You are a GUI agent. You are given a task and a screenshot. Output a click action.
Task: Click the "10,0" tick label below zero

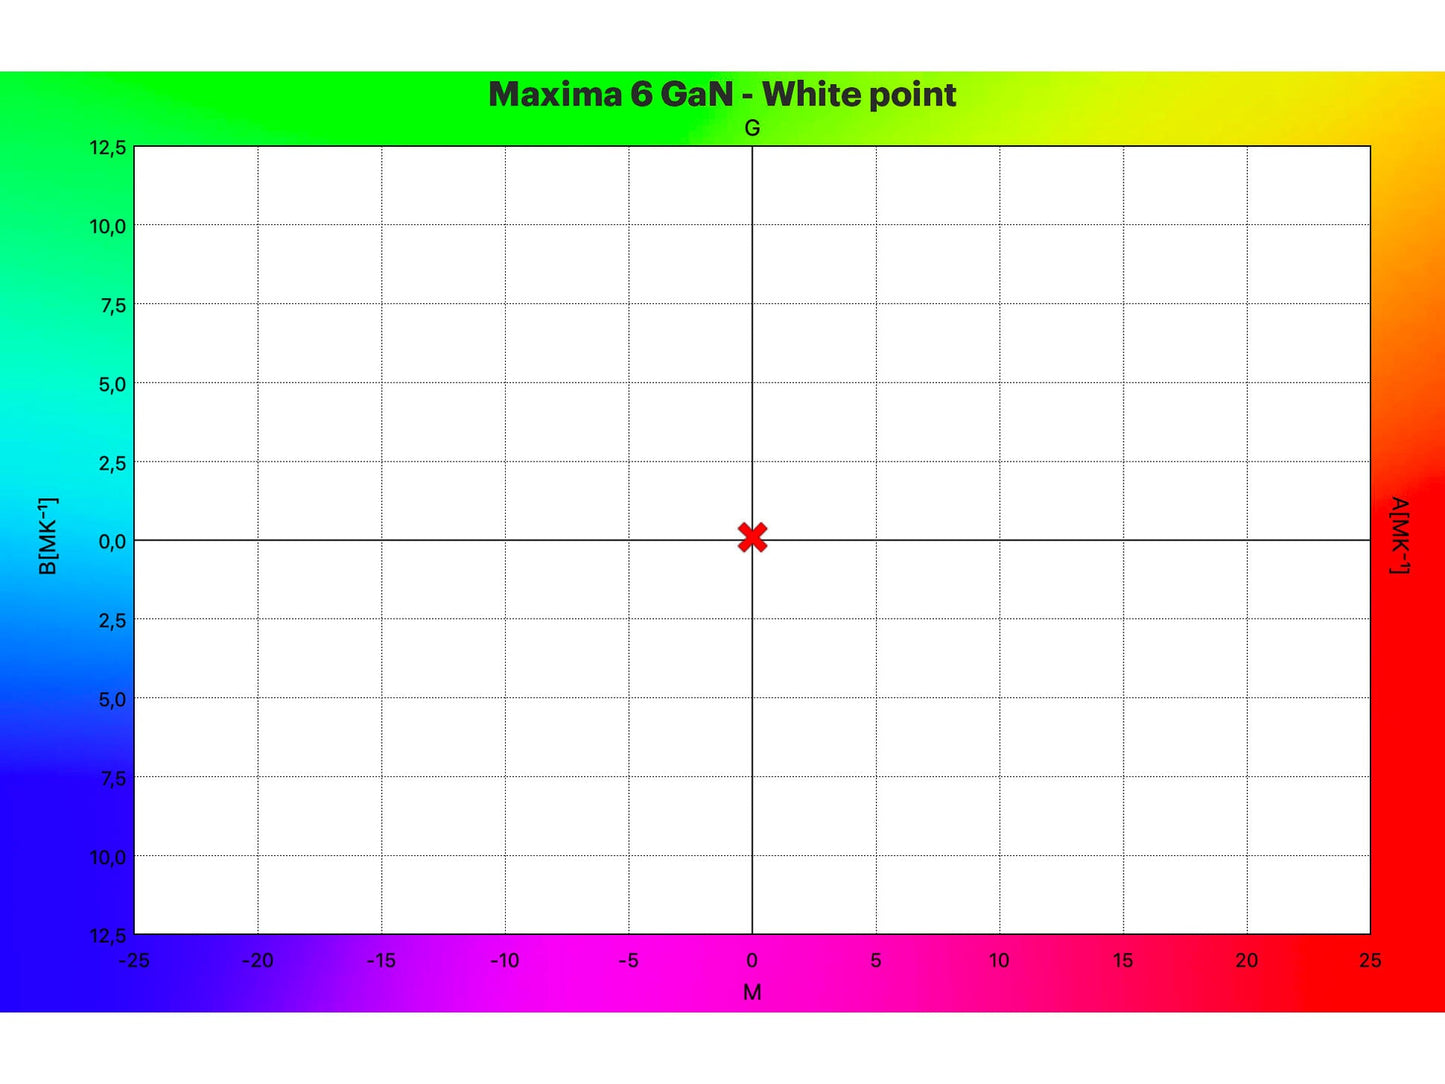point(108,857)
